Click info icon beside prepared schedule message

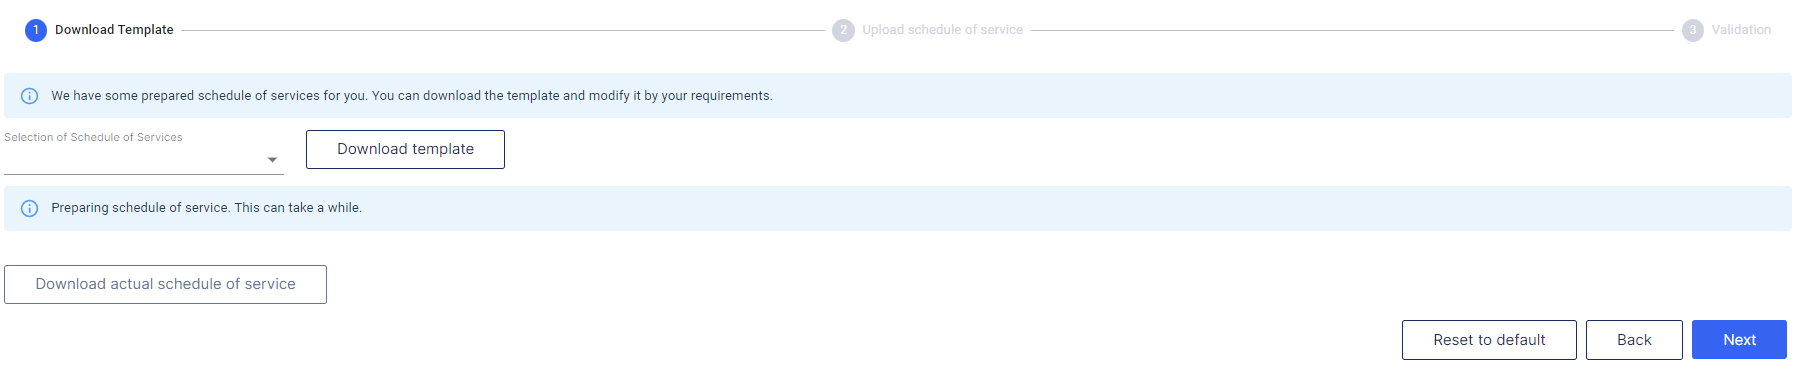(x=30, y=96)
